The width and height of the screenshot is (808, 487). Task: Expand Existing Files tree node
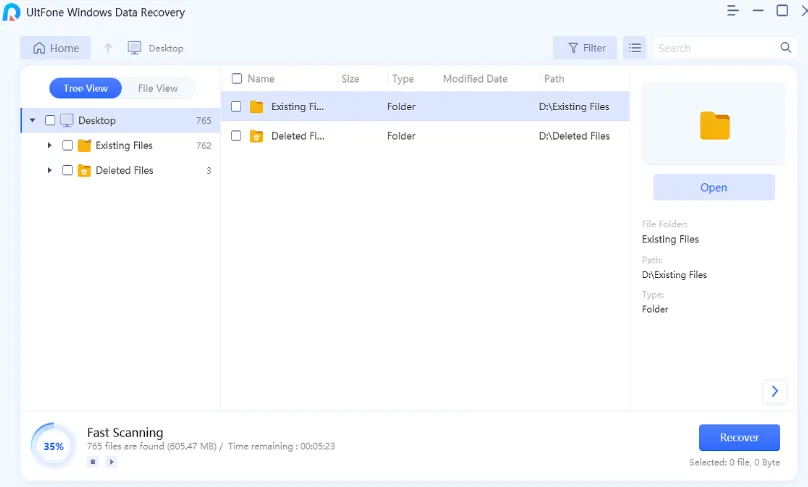coord(49,145)
